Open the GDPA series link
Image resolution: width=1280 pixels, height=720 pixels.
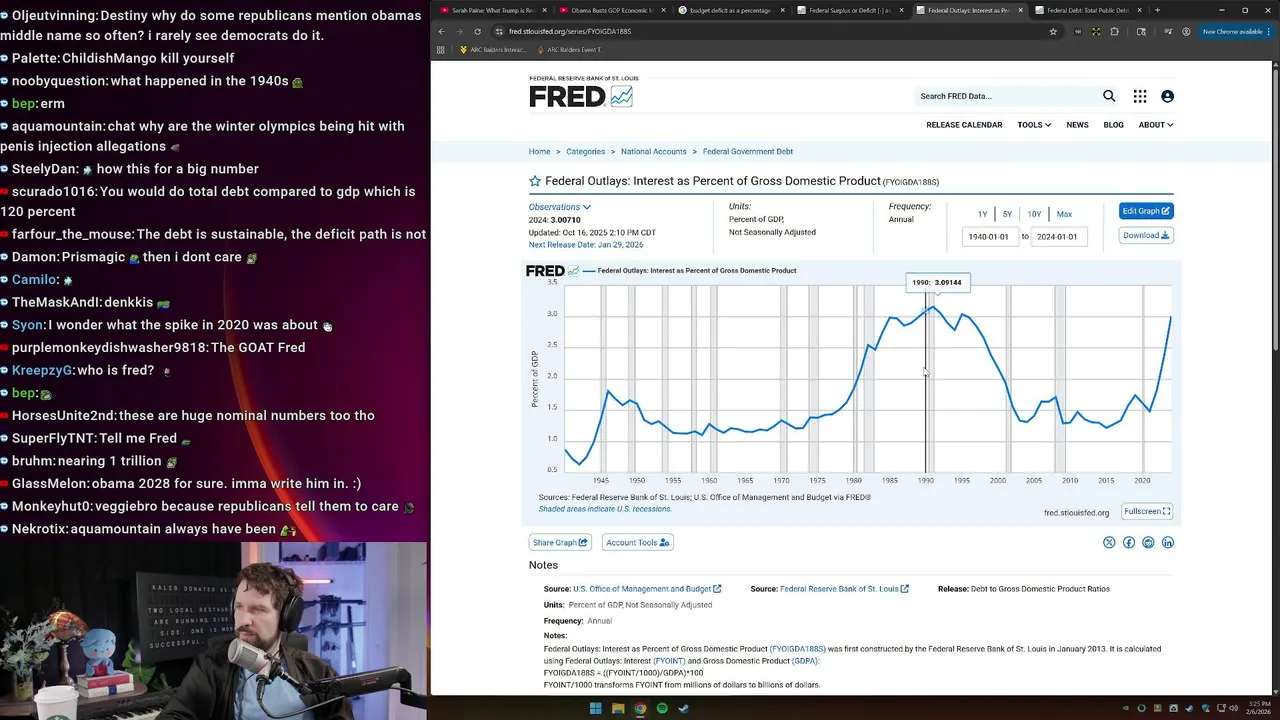point(805,661)
